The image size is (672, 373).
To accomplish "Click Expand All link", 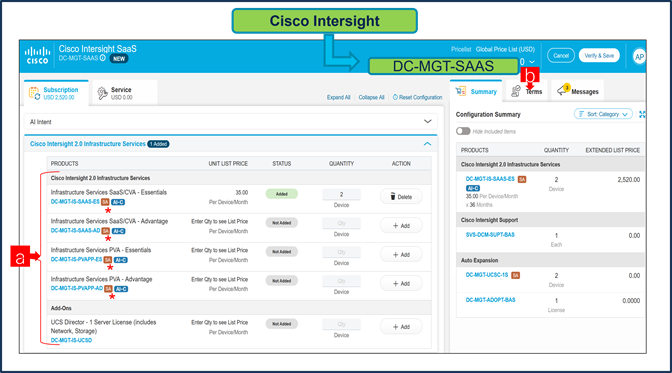I will [339, 97].
